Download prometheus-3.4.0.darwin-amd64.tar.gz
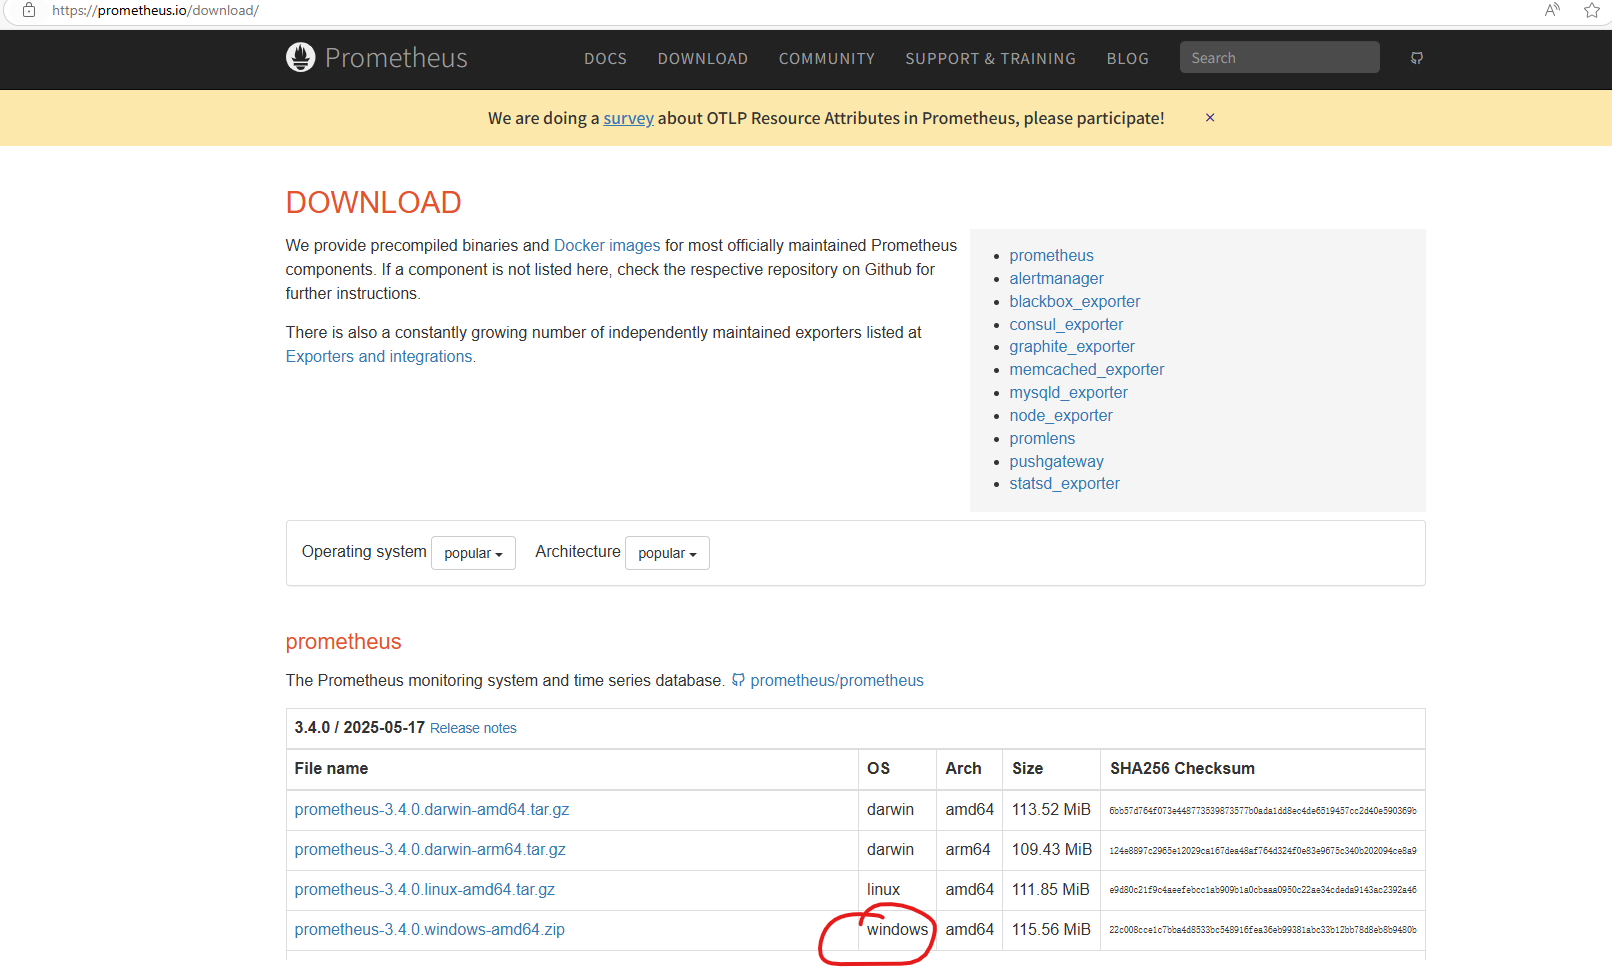The height and width of the screenshot is (968, 1612). 432,810
